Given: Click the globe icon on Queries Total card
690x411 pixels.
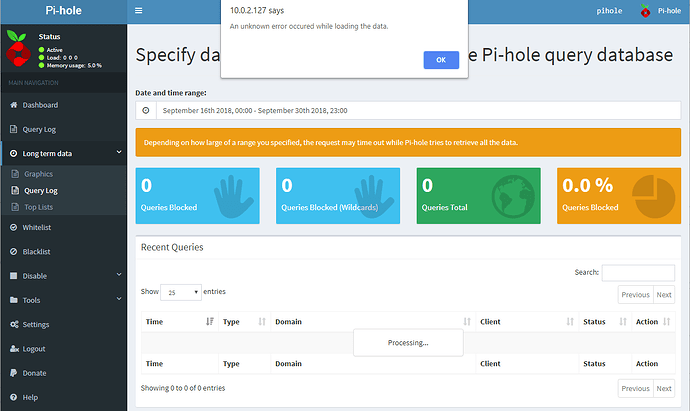Looking at the screenshot, I should point(513,196).
